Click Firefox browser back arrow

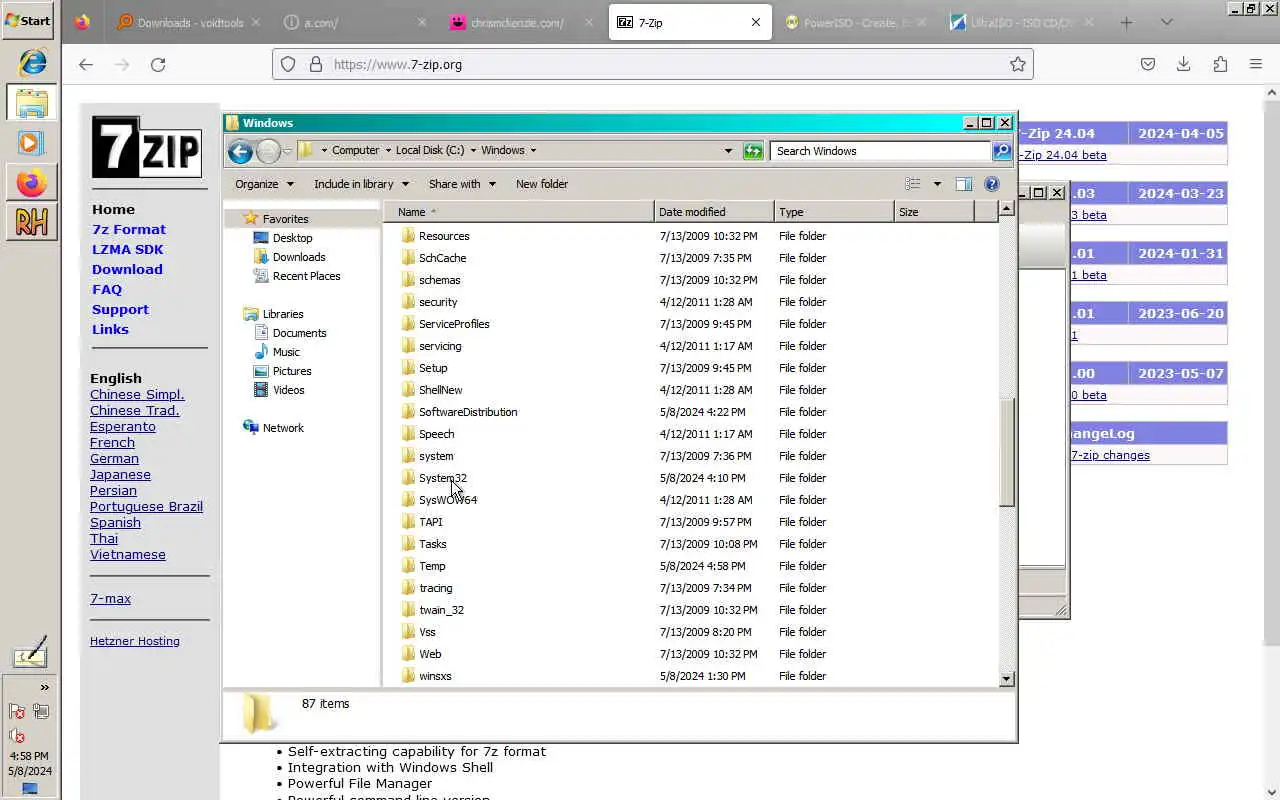click(x=86, y=64)
